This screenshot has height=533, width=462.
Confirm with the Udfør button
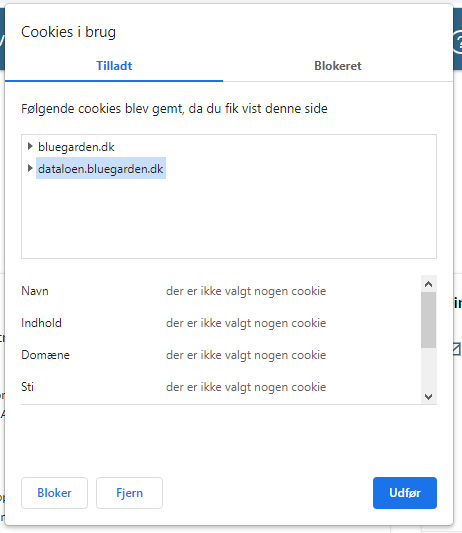click(x=405, y=493)
